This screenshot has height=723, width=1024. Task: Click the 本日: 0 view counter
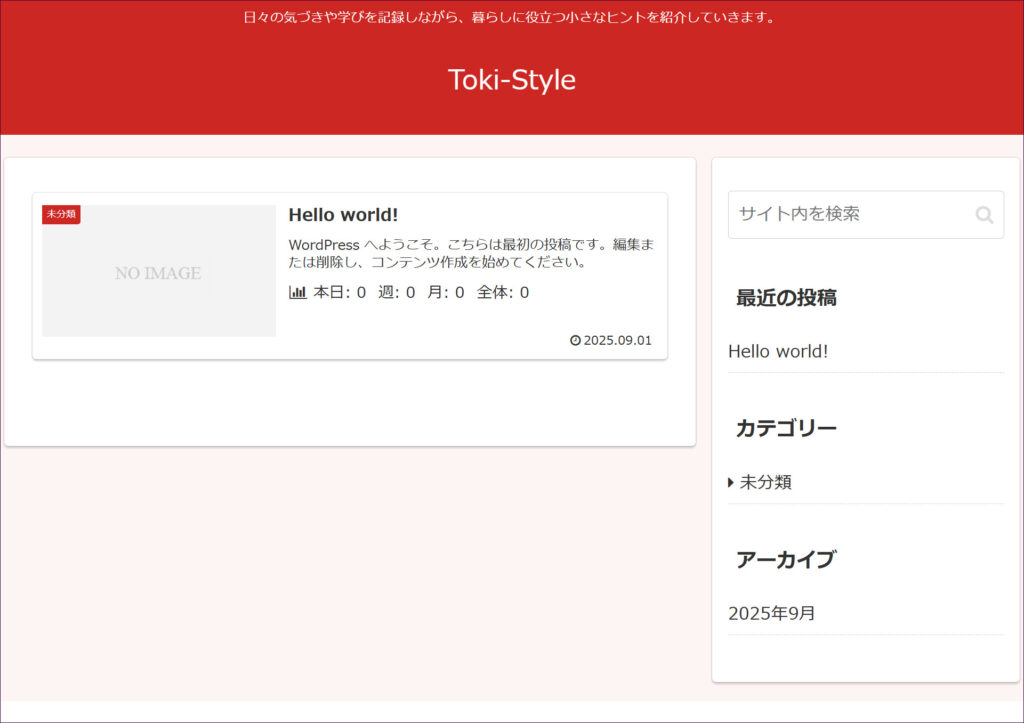pos(340,293)
